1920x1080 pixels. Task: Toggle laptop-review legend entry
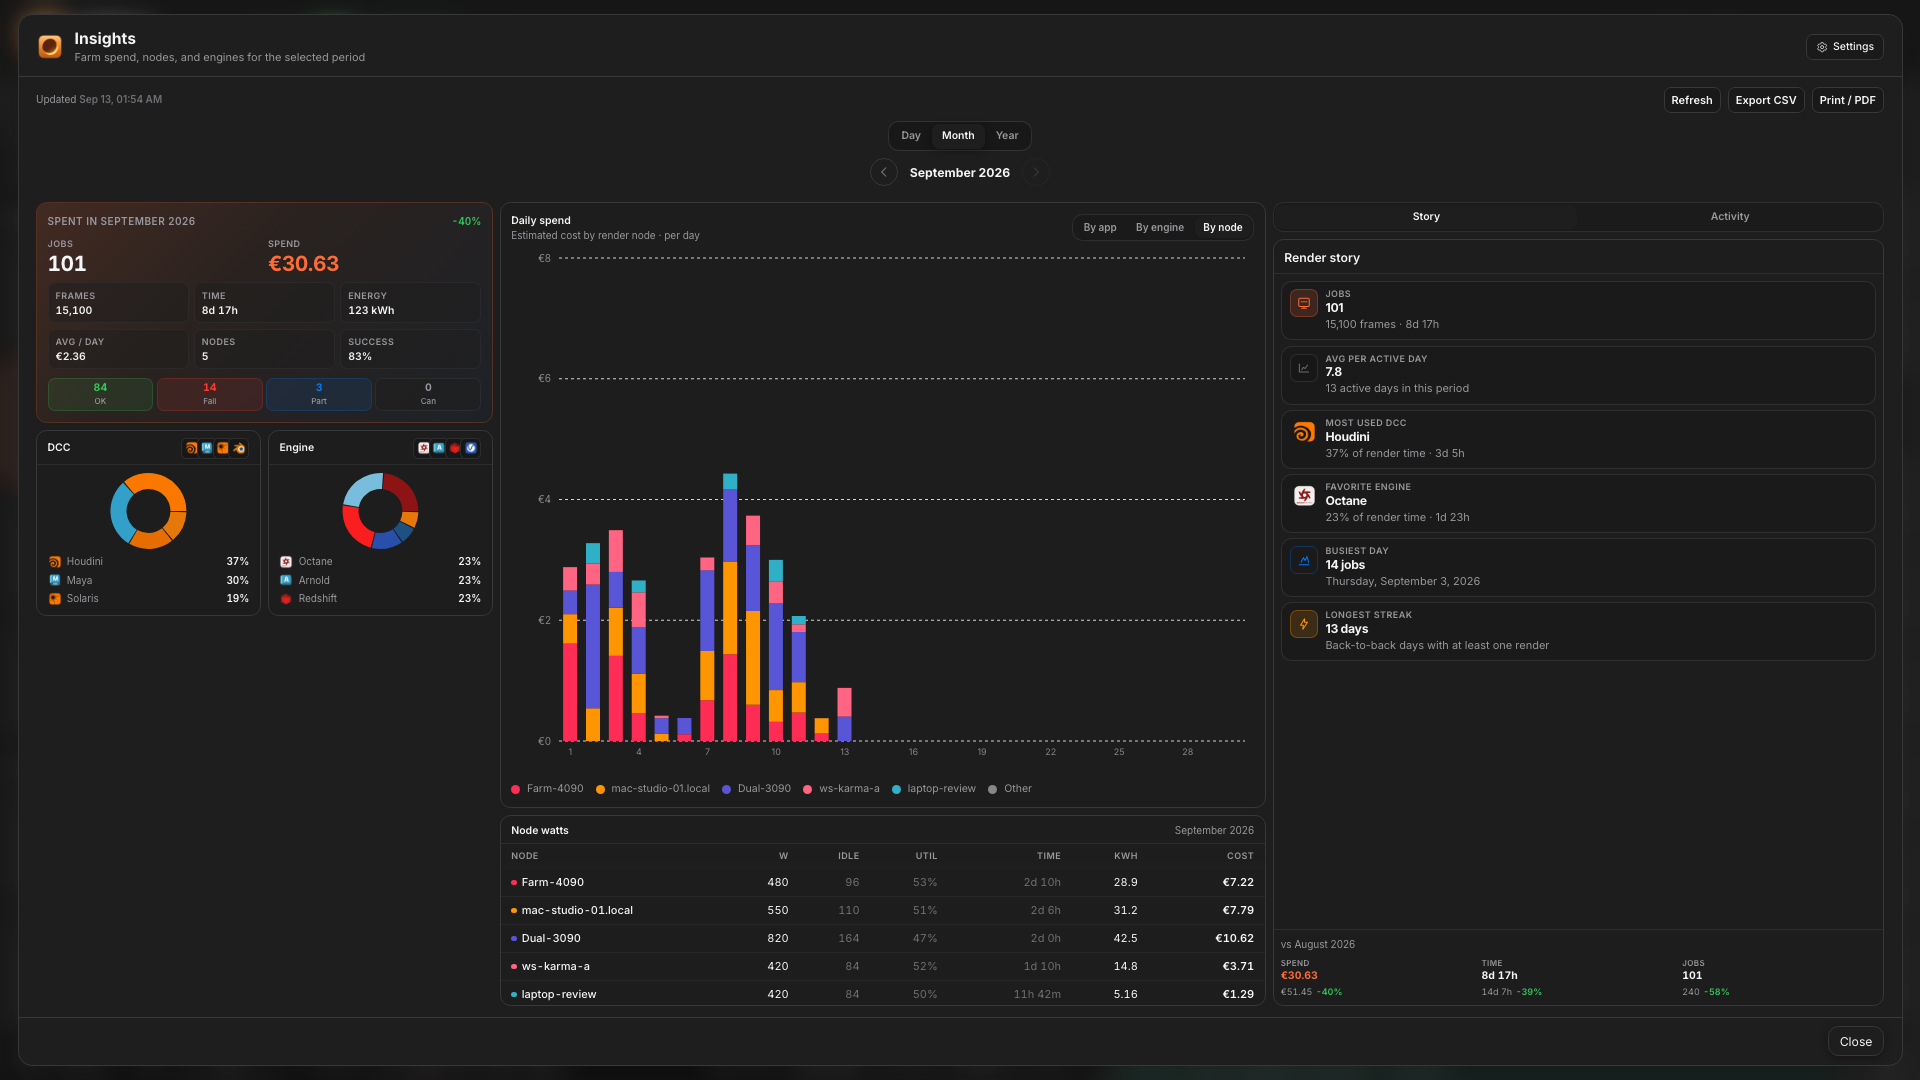click(x=934, y=789)
